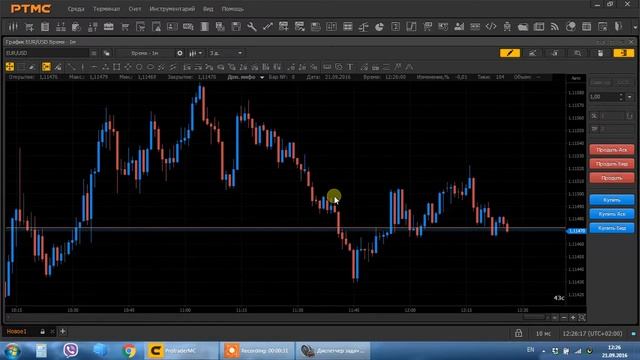Click the chart settings gear icon
Image resolution: width=640 pixels, height=360 pixels.
coord(180,53)
